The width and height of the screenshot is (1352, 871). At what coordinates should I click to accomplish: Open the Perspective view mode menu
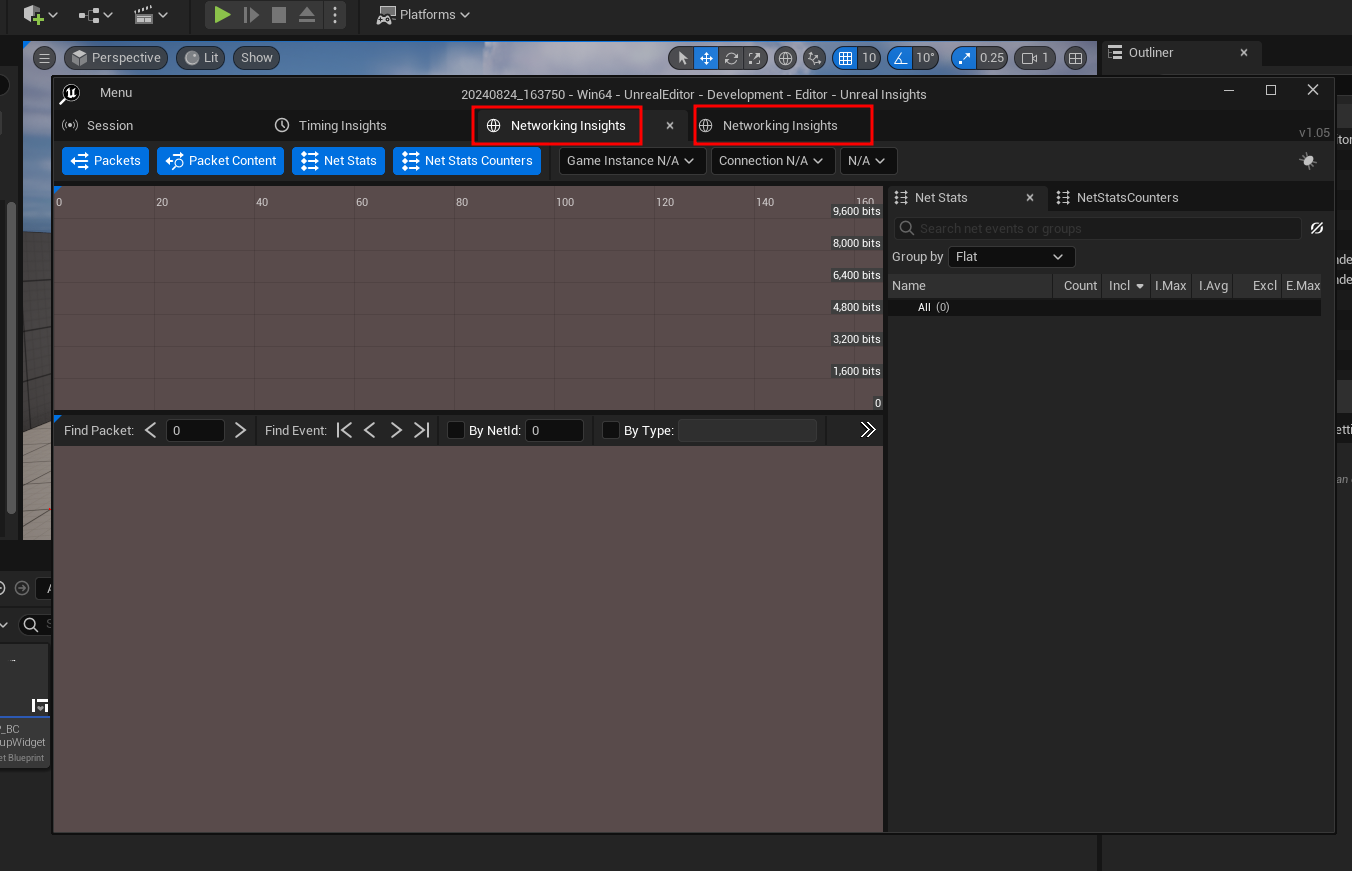(116, 58)
